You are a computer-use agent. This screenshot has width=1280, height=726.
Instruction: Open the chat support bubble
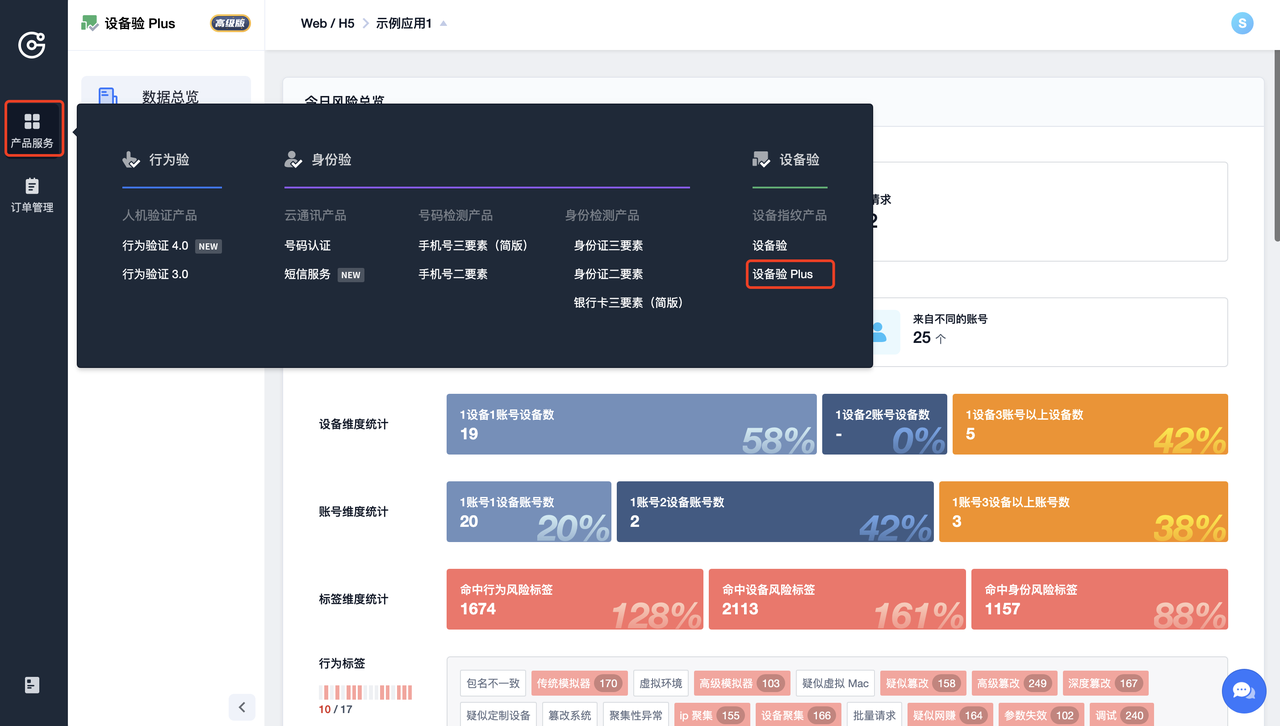pyautogui.click(x=1243, y=691)
